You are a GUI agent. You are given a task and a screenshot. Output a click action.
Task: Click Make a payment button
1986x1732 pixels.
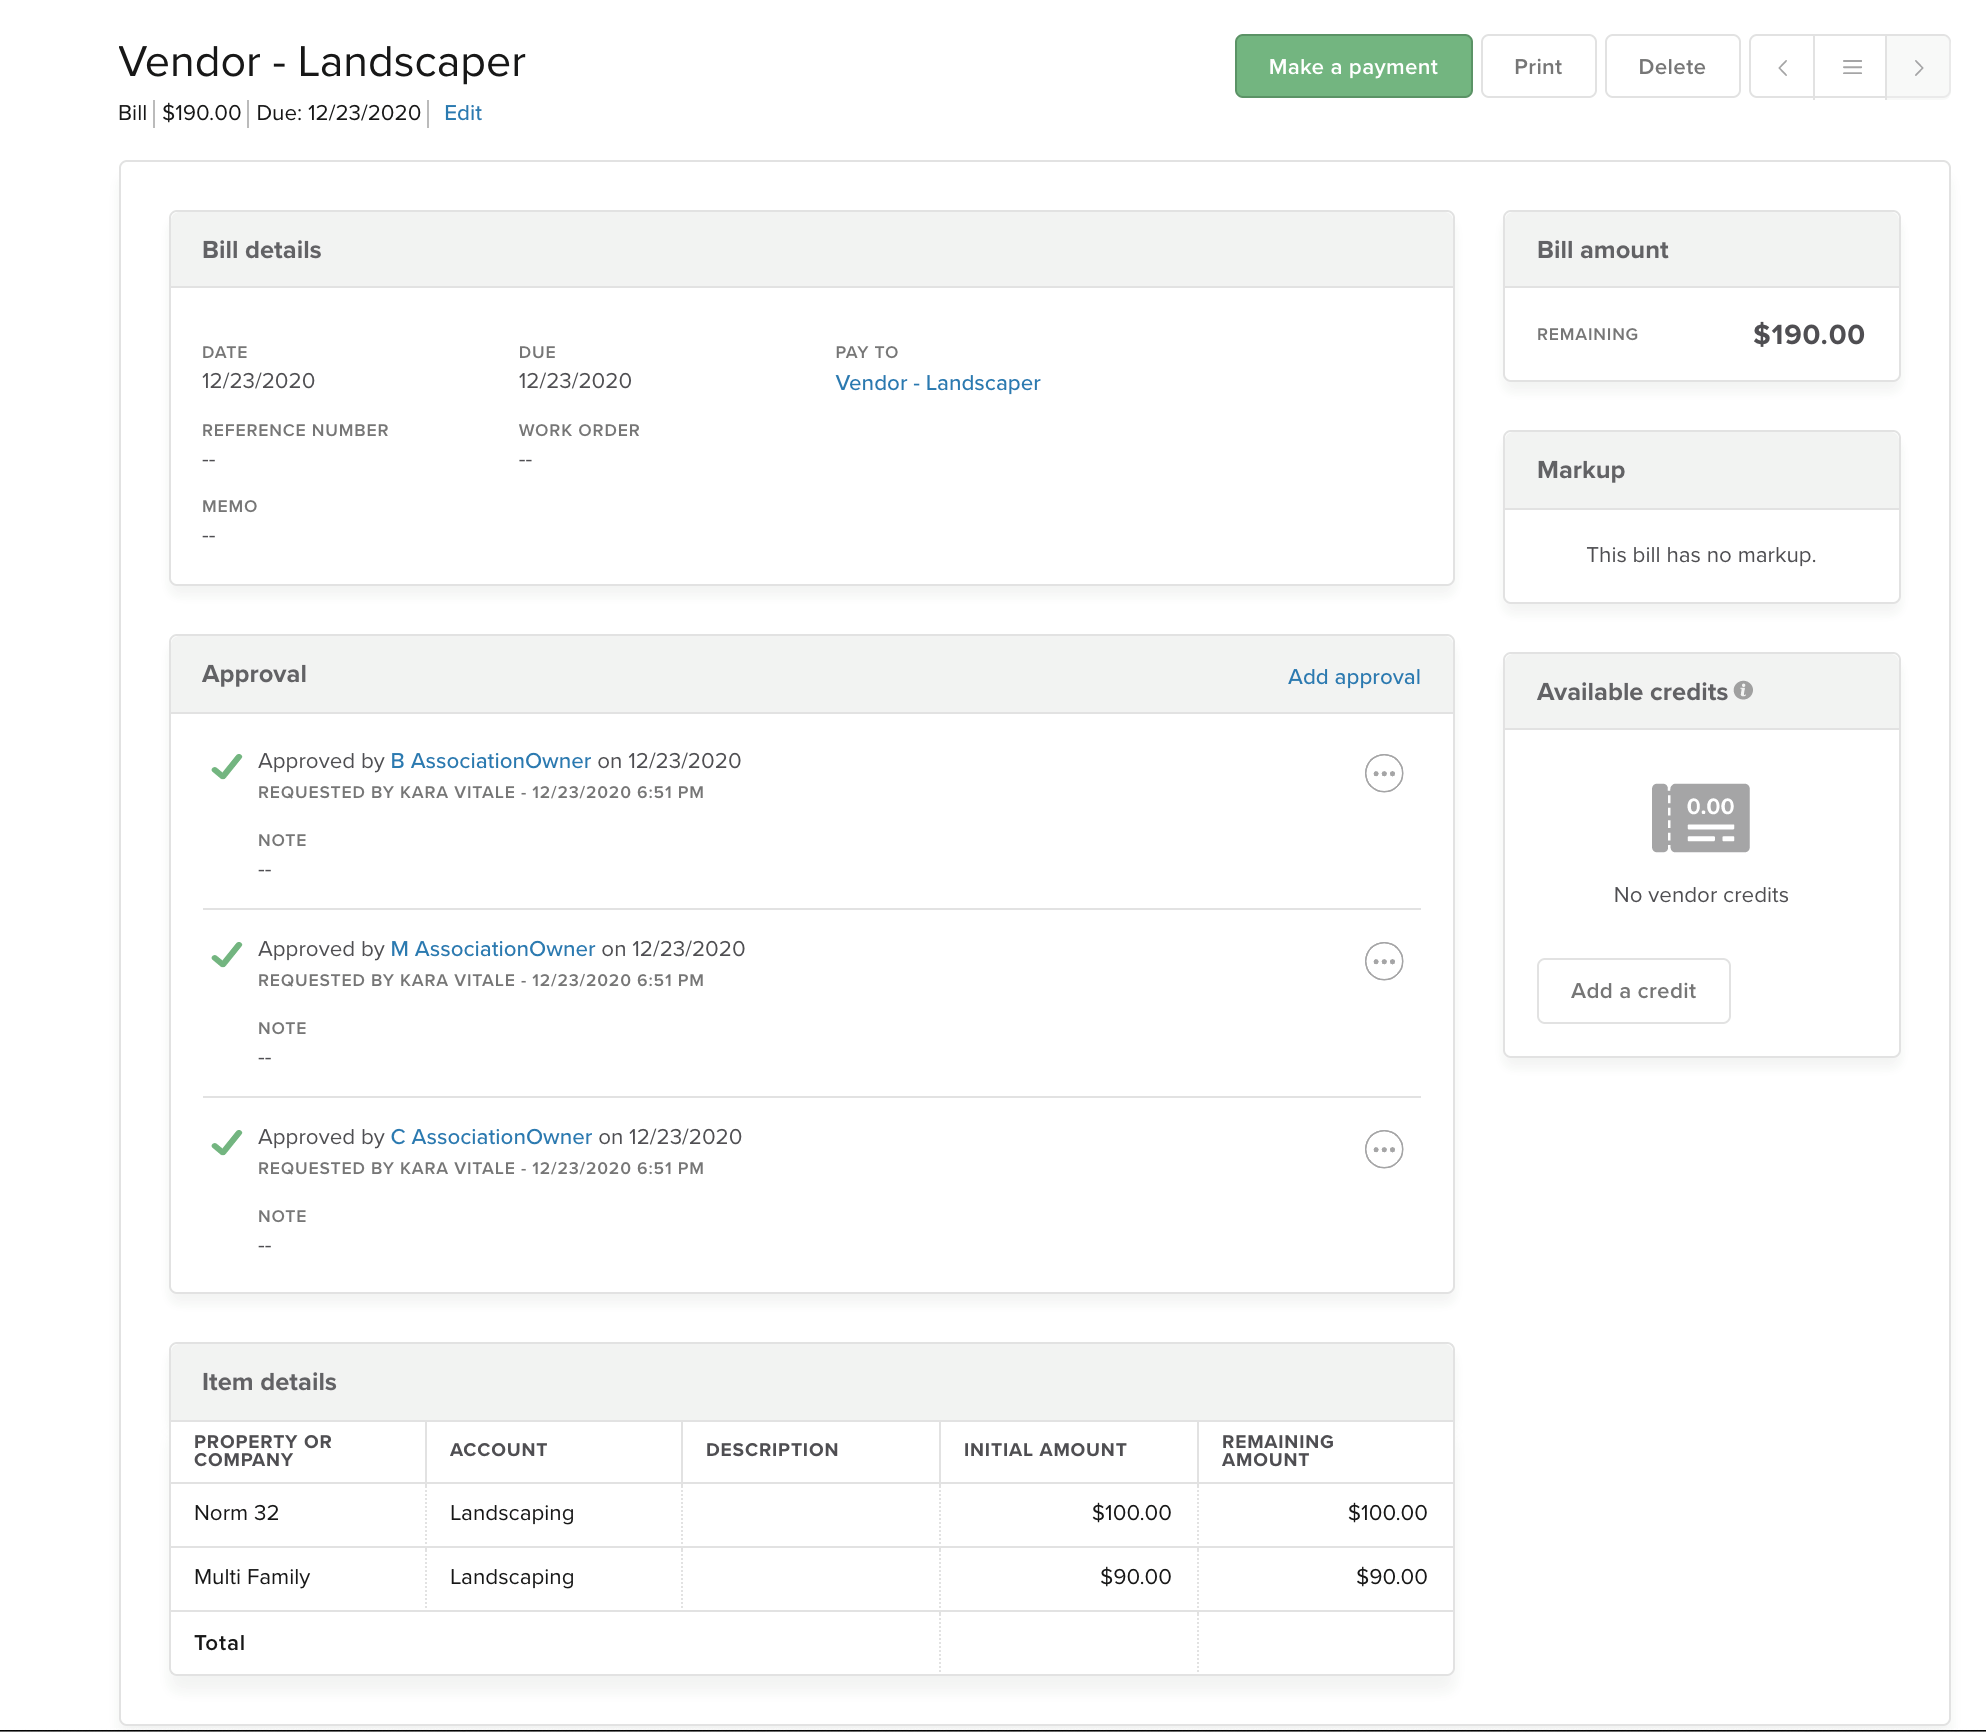pos(1353,67)
